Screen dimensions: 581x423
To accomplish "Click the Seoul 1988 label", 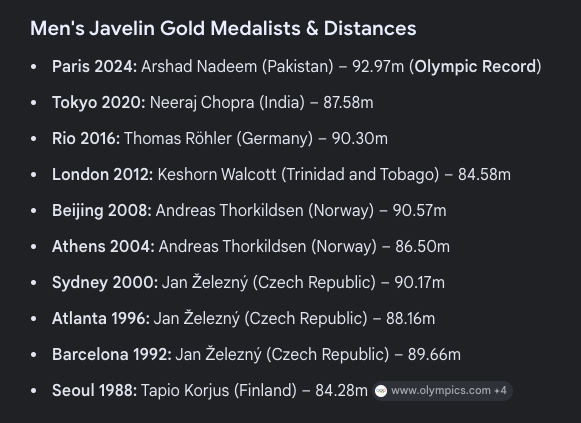I will tap(94, 390).
